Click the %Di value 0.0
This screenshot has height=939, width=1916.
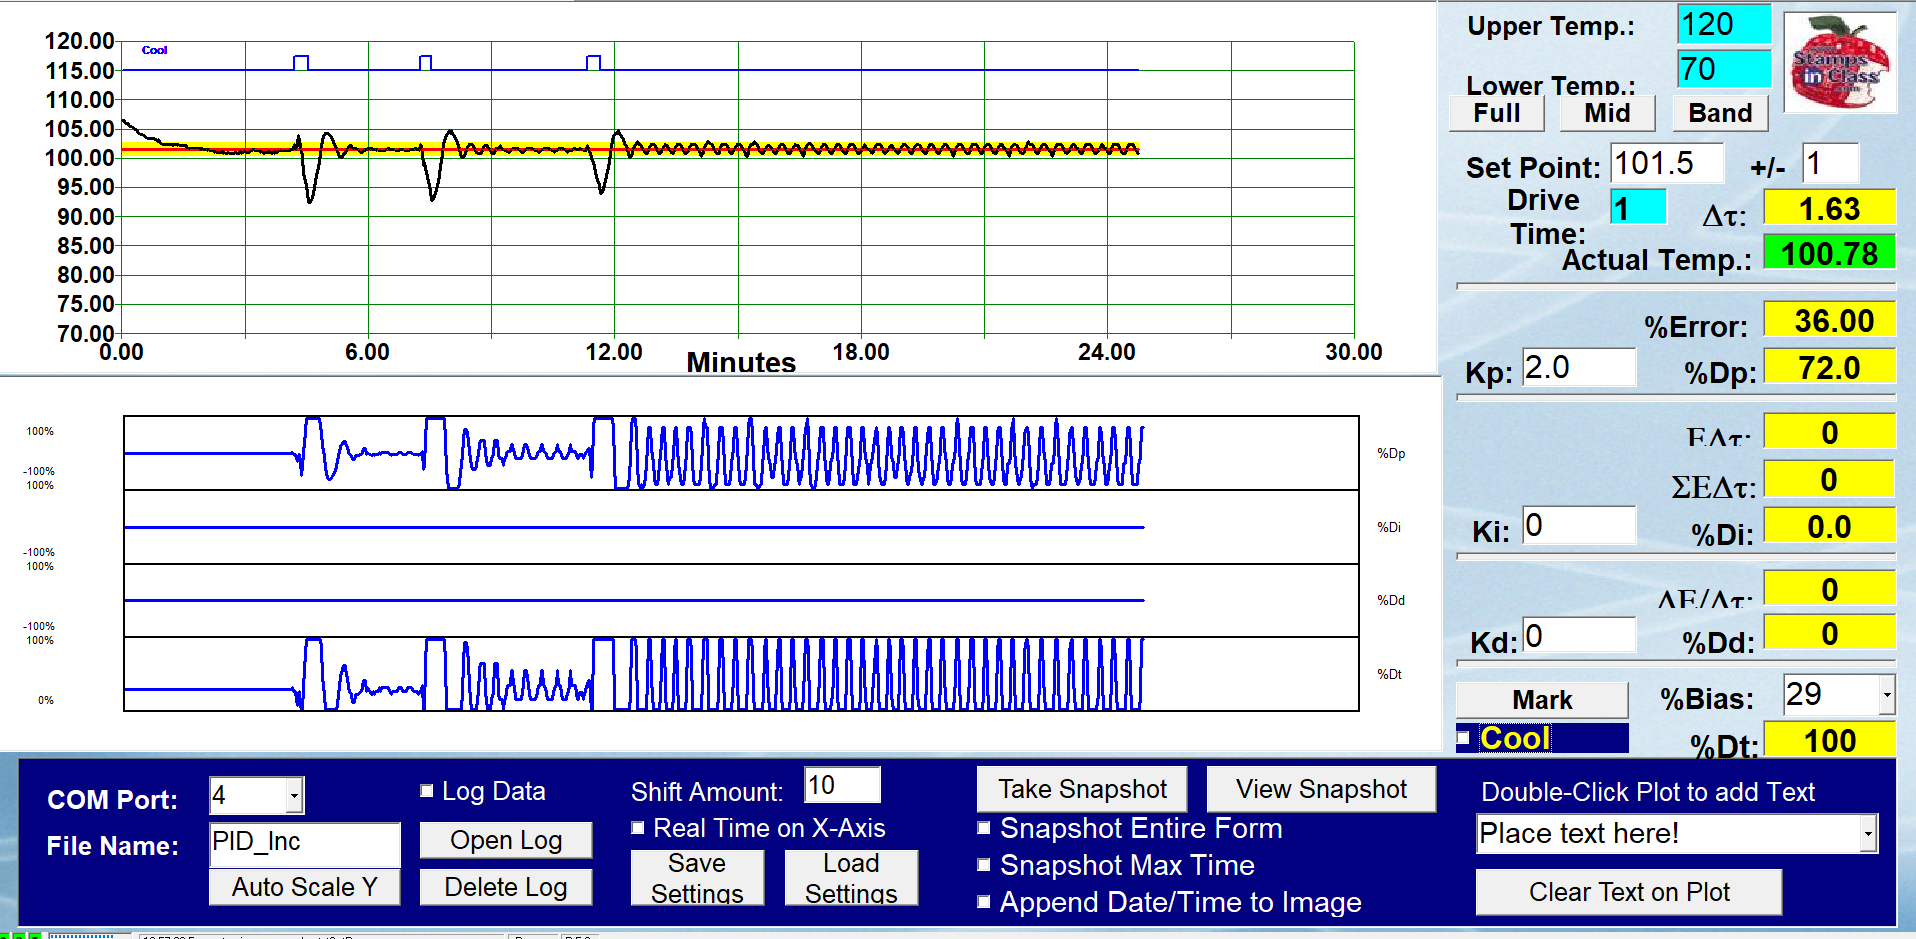(x=1829, y=526)
